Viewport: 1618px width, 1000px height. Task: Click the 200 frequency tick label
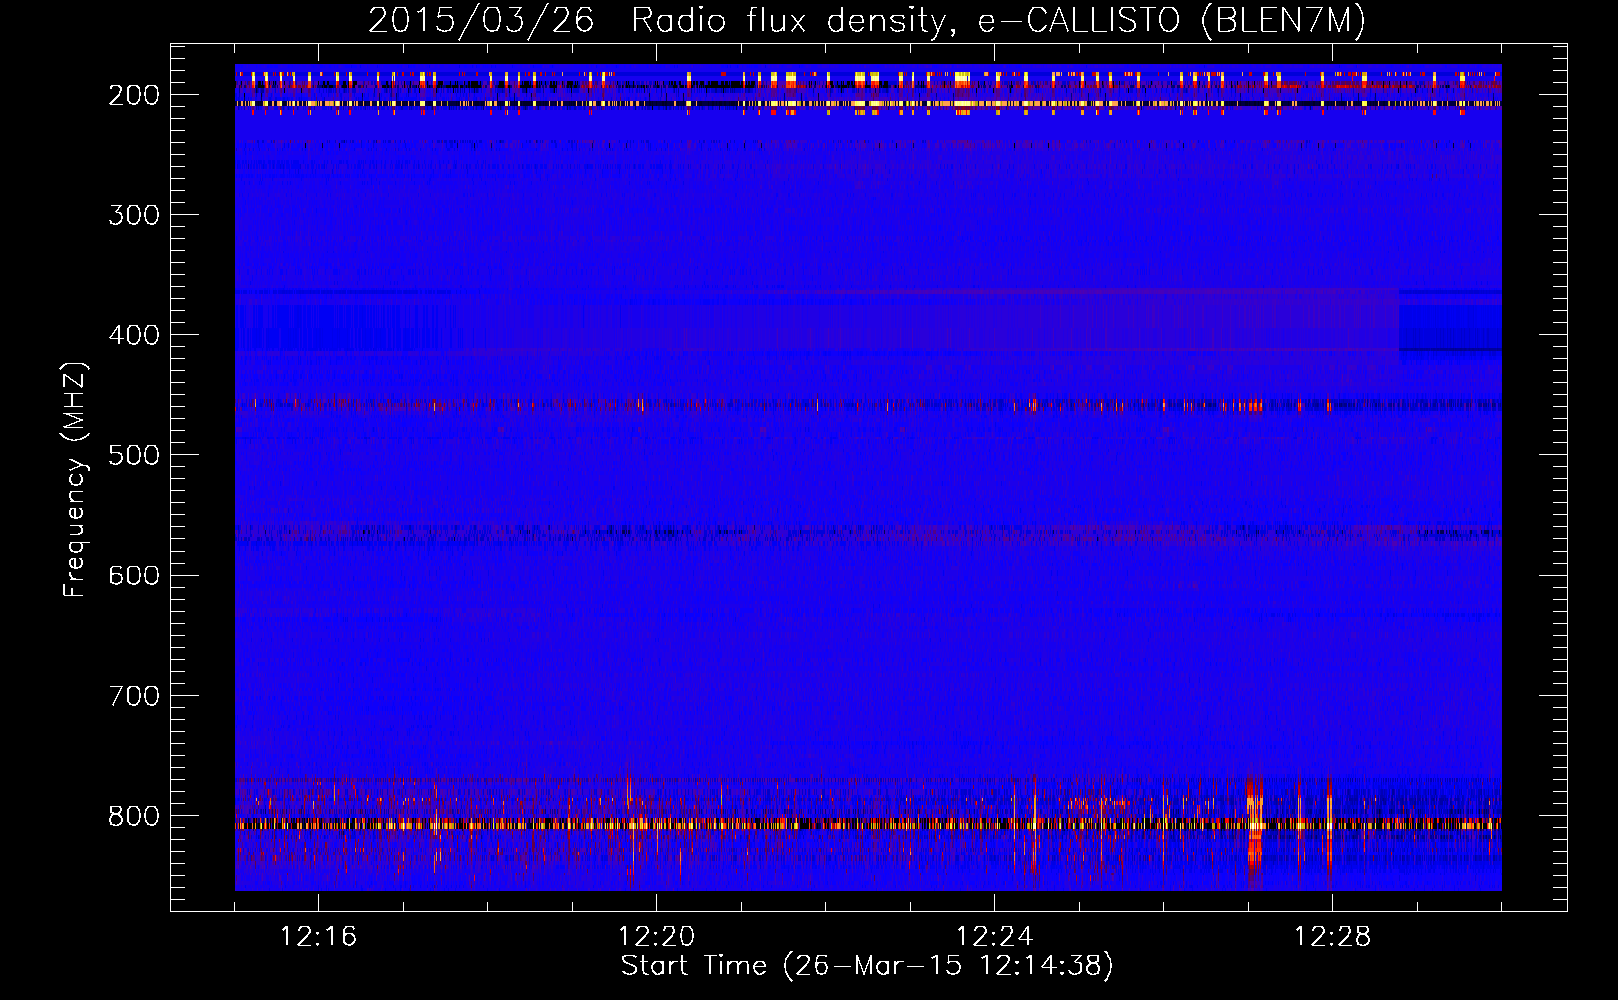pos(134,95)
